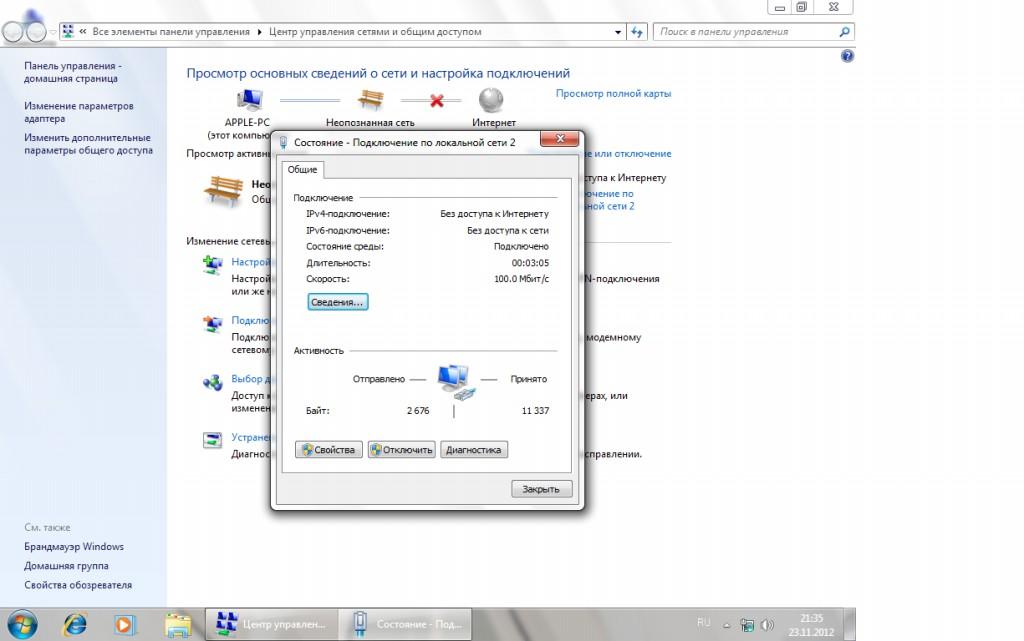
Task: Click the Закрыть button
Action: [541, 489]
